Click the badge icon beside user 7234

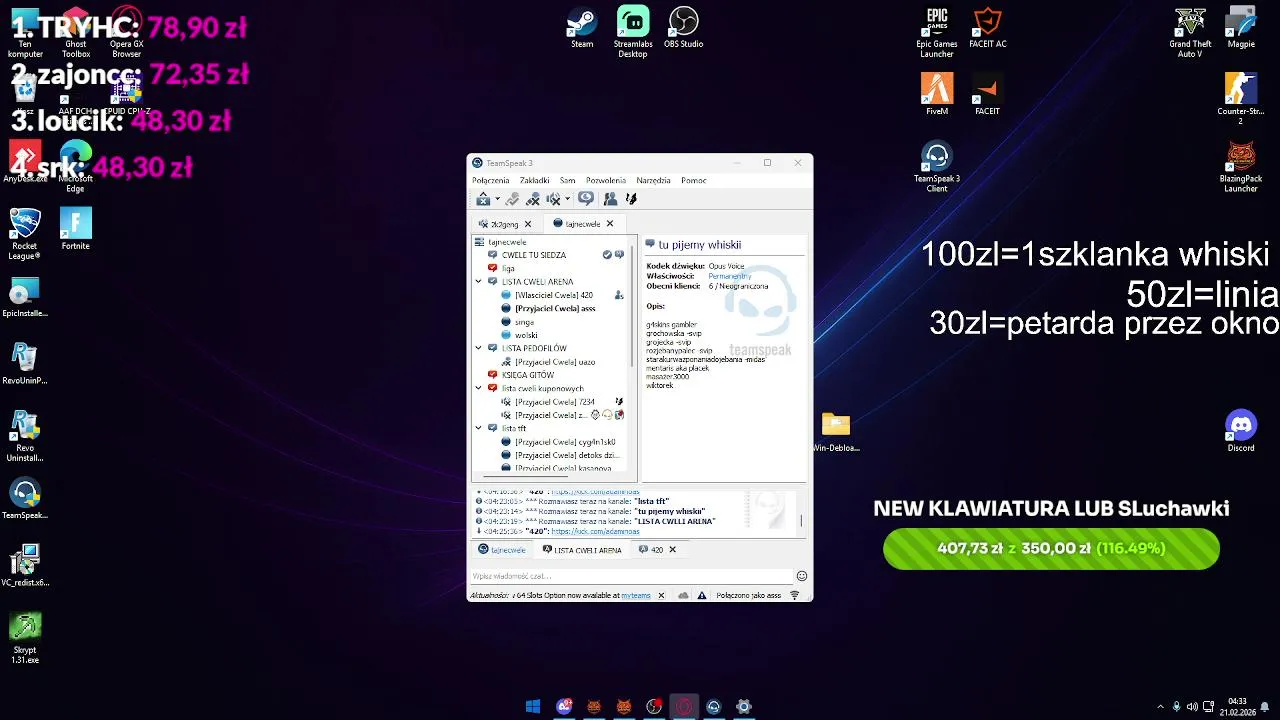[619, 402]
